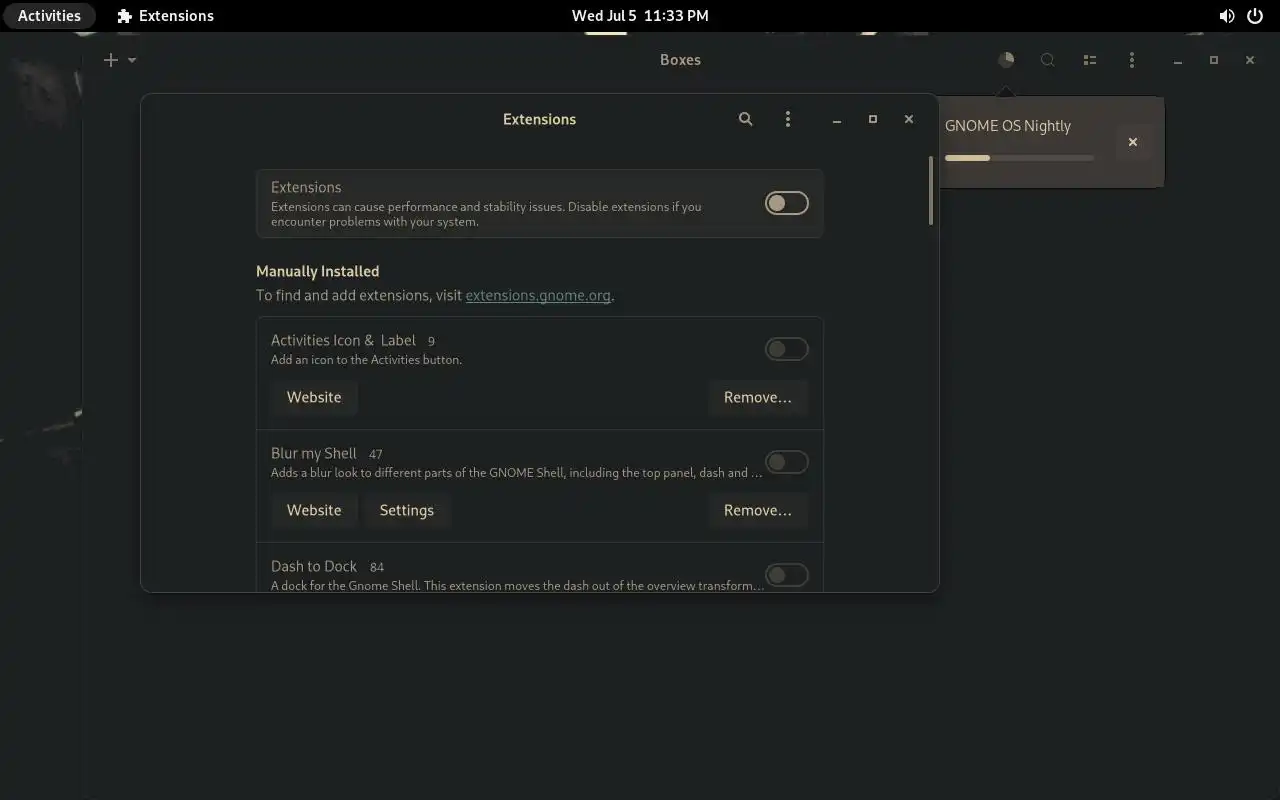The image size is (1280, 800).
Task: Toggle the global Extensions switch
Action: click(787, 203)
